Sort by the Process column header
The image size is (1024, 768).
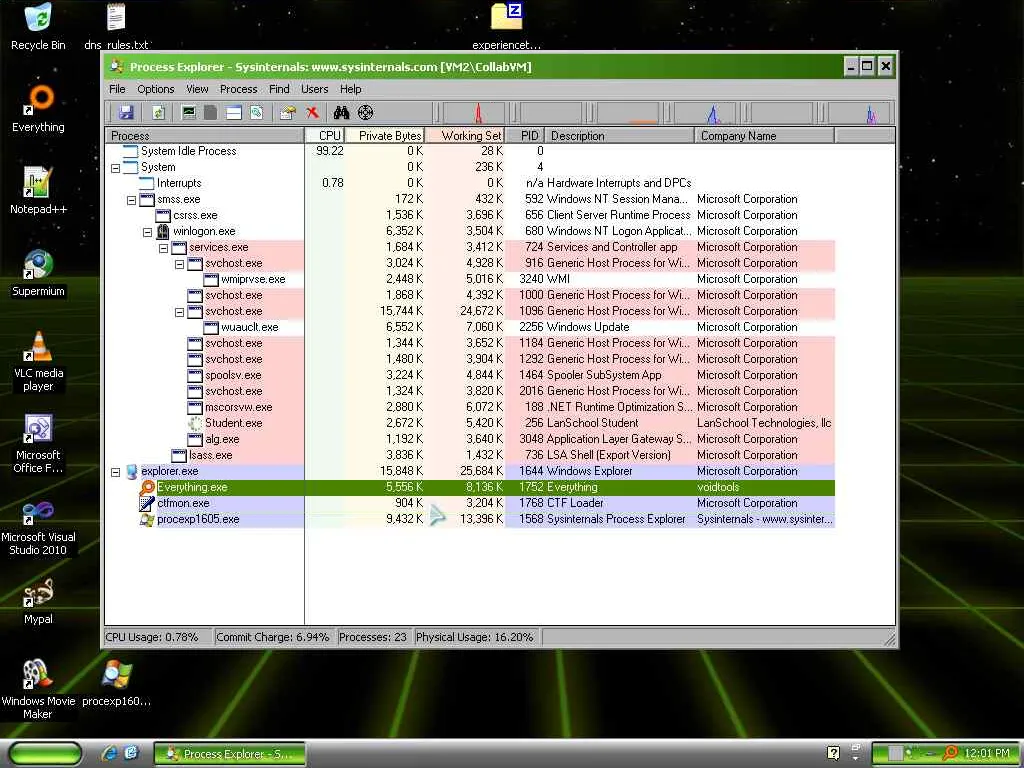tap(205, 136)
